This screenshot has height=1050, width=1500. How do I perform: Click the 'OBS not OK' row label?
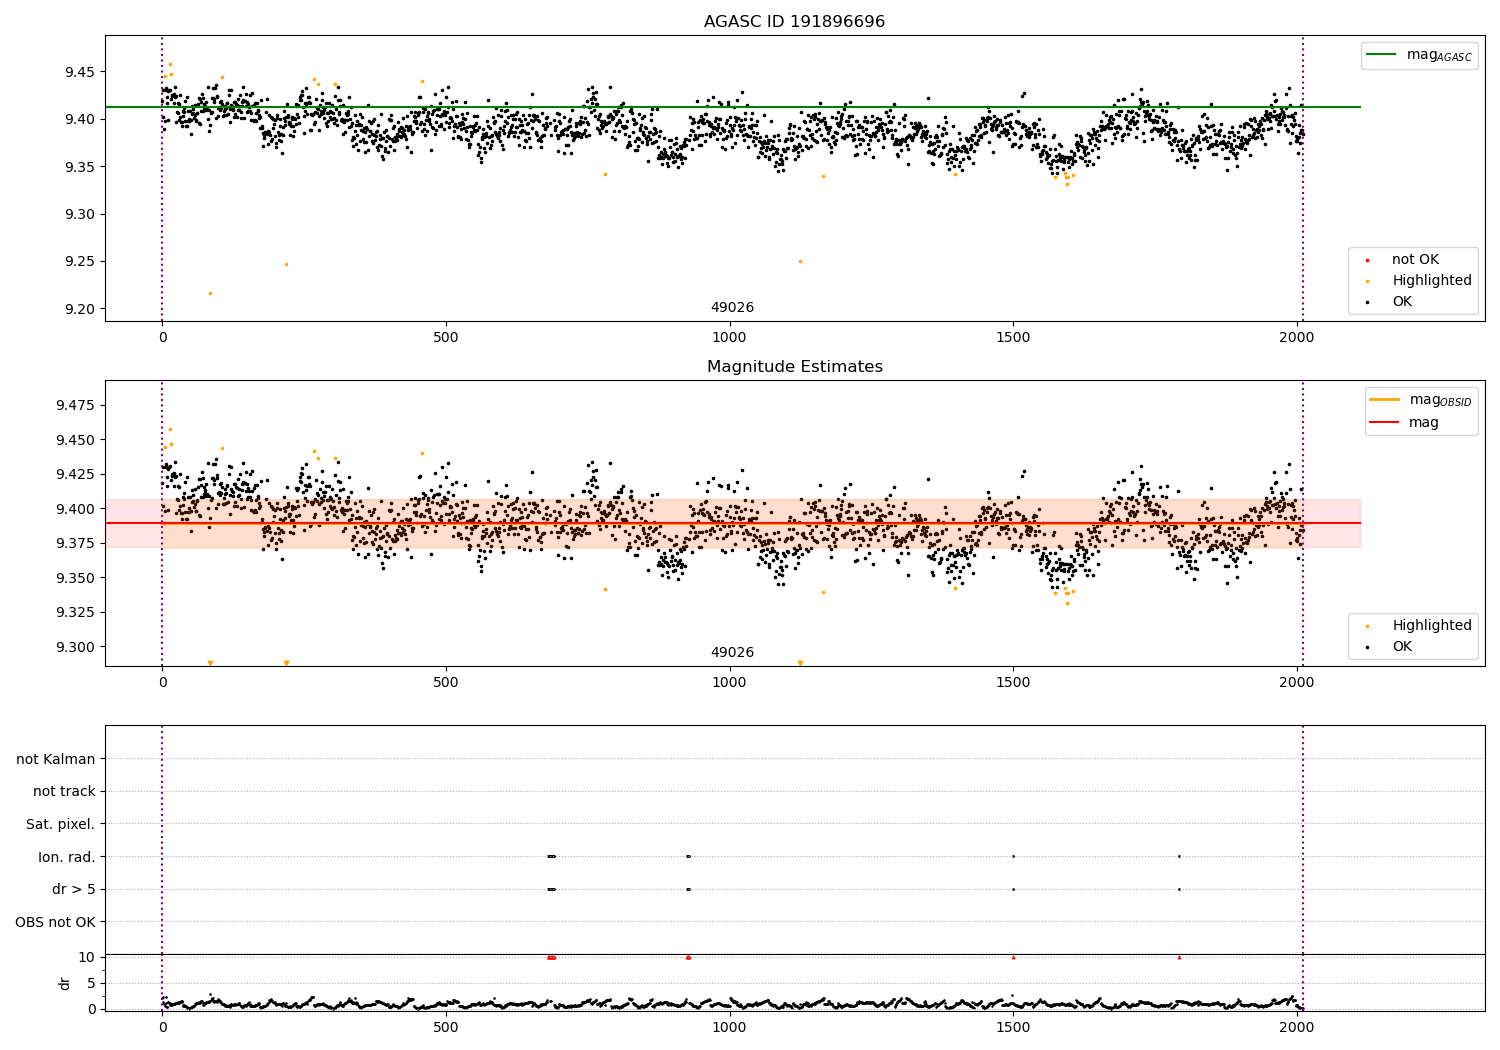pos(56,922)
